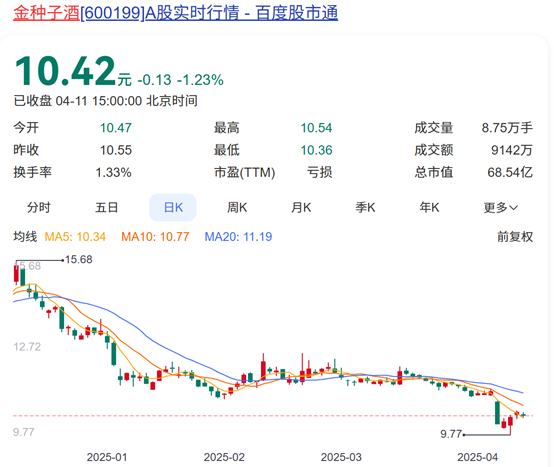Select the 月K chart tab
This screenshot has height=467, width=554.
pos(301,207)
